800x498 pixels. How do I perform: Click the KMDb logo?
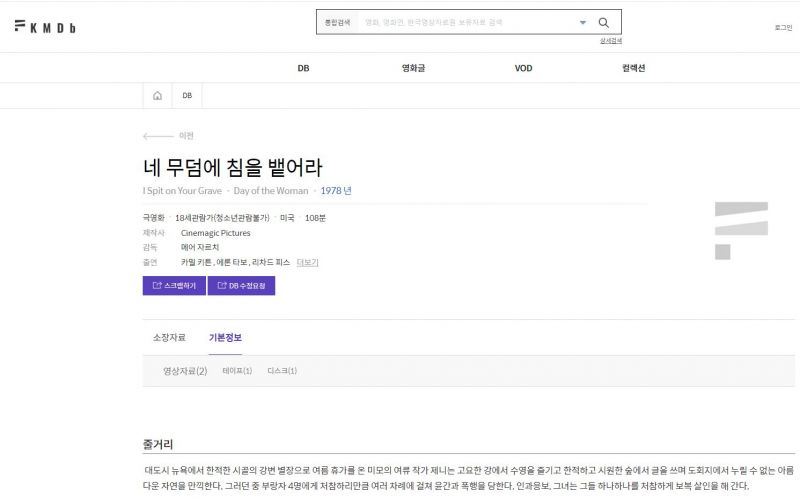[x=46, y=26]
